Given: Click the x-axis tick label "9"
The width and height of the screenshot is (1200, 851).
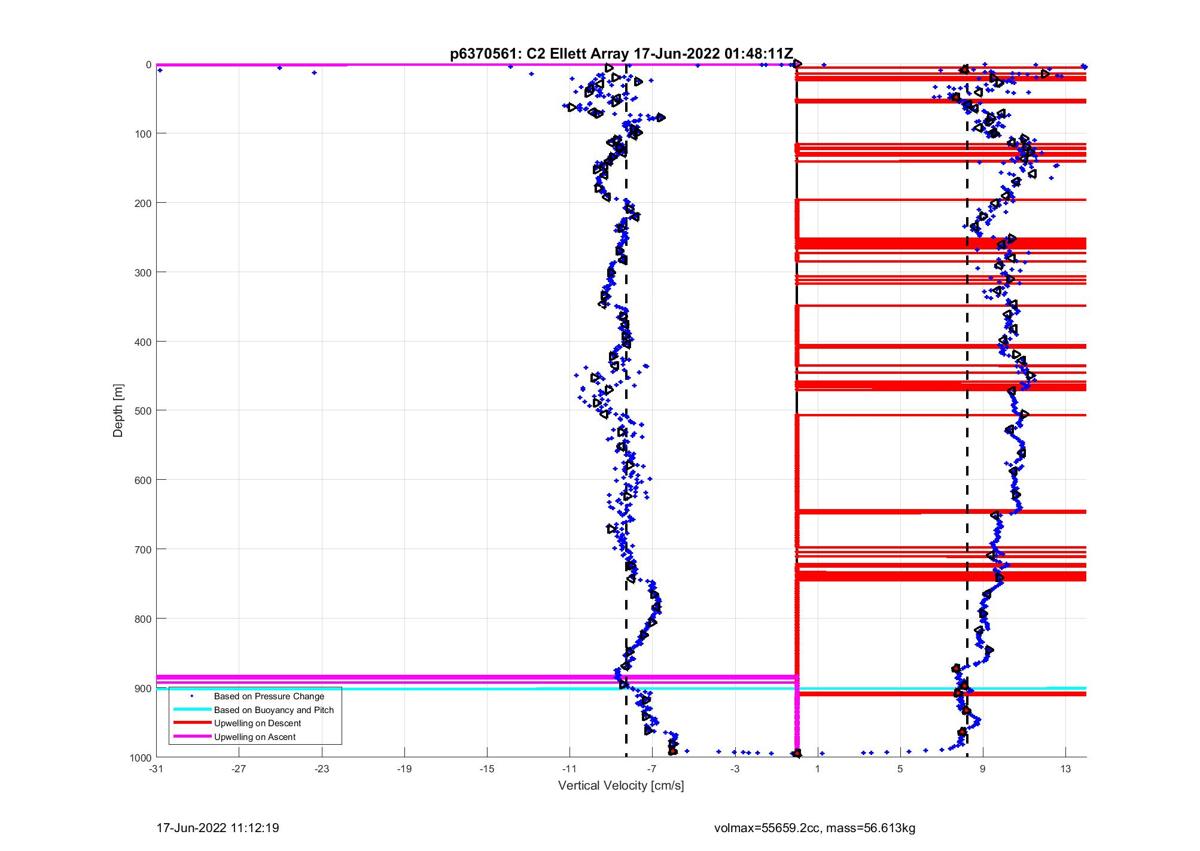Looking at the screenshot, I should tap(983, 769).
